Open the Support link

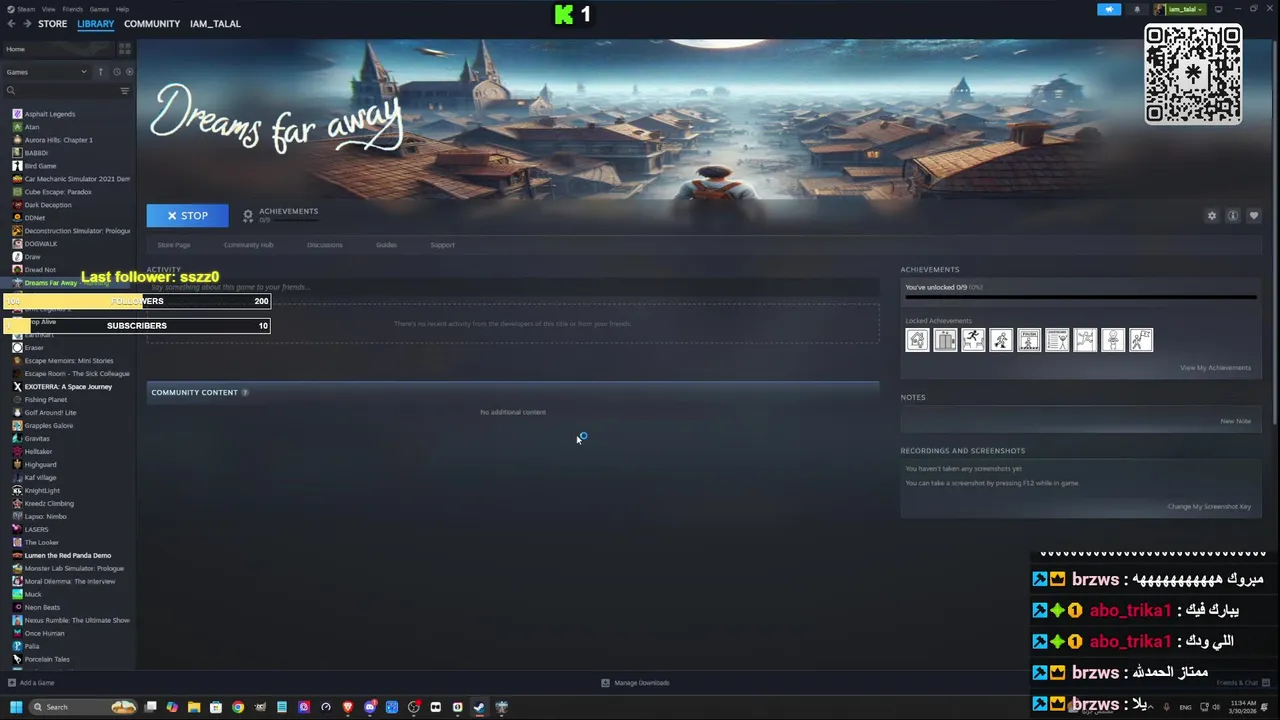(442, 245)
